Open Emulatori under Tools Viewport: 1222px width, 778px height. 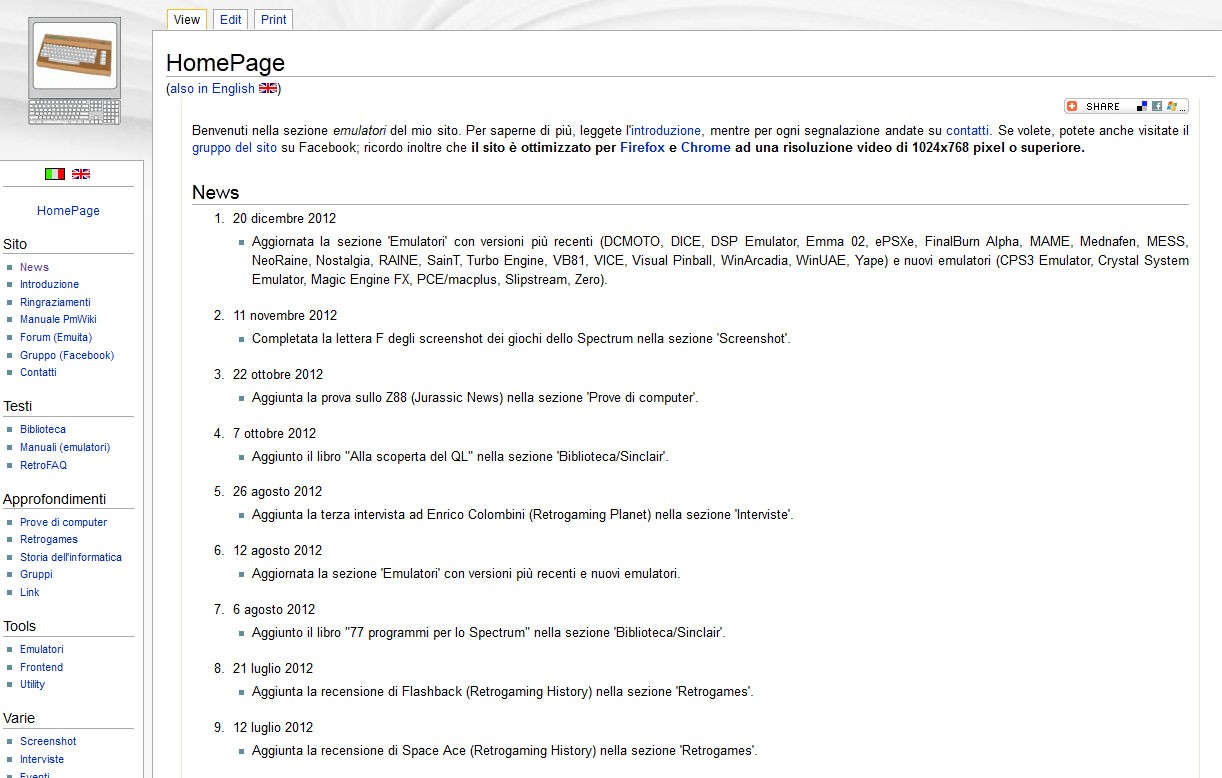coord(41,649)
